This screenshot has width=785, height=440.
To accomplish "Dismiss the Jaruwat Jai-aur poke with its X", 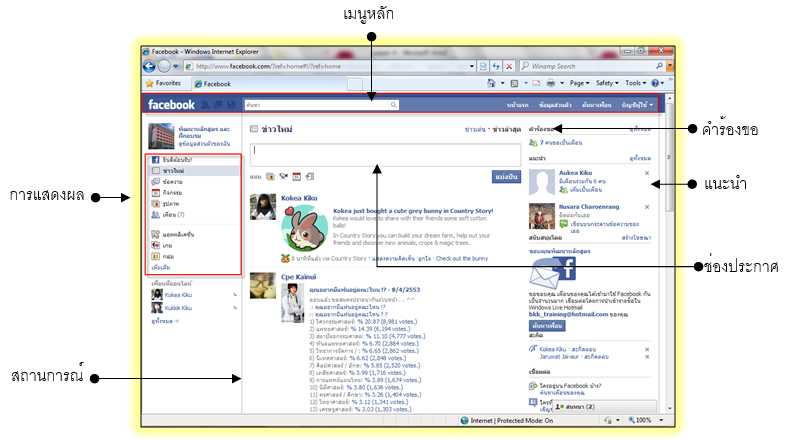I will coord(647,357).
